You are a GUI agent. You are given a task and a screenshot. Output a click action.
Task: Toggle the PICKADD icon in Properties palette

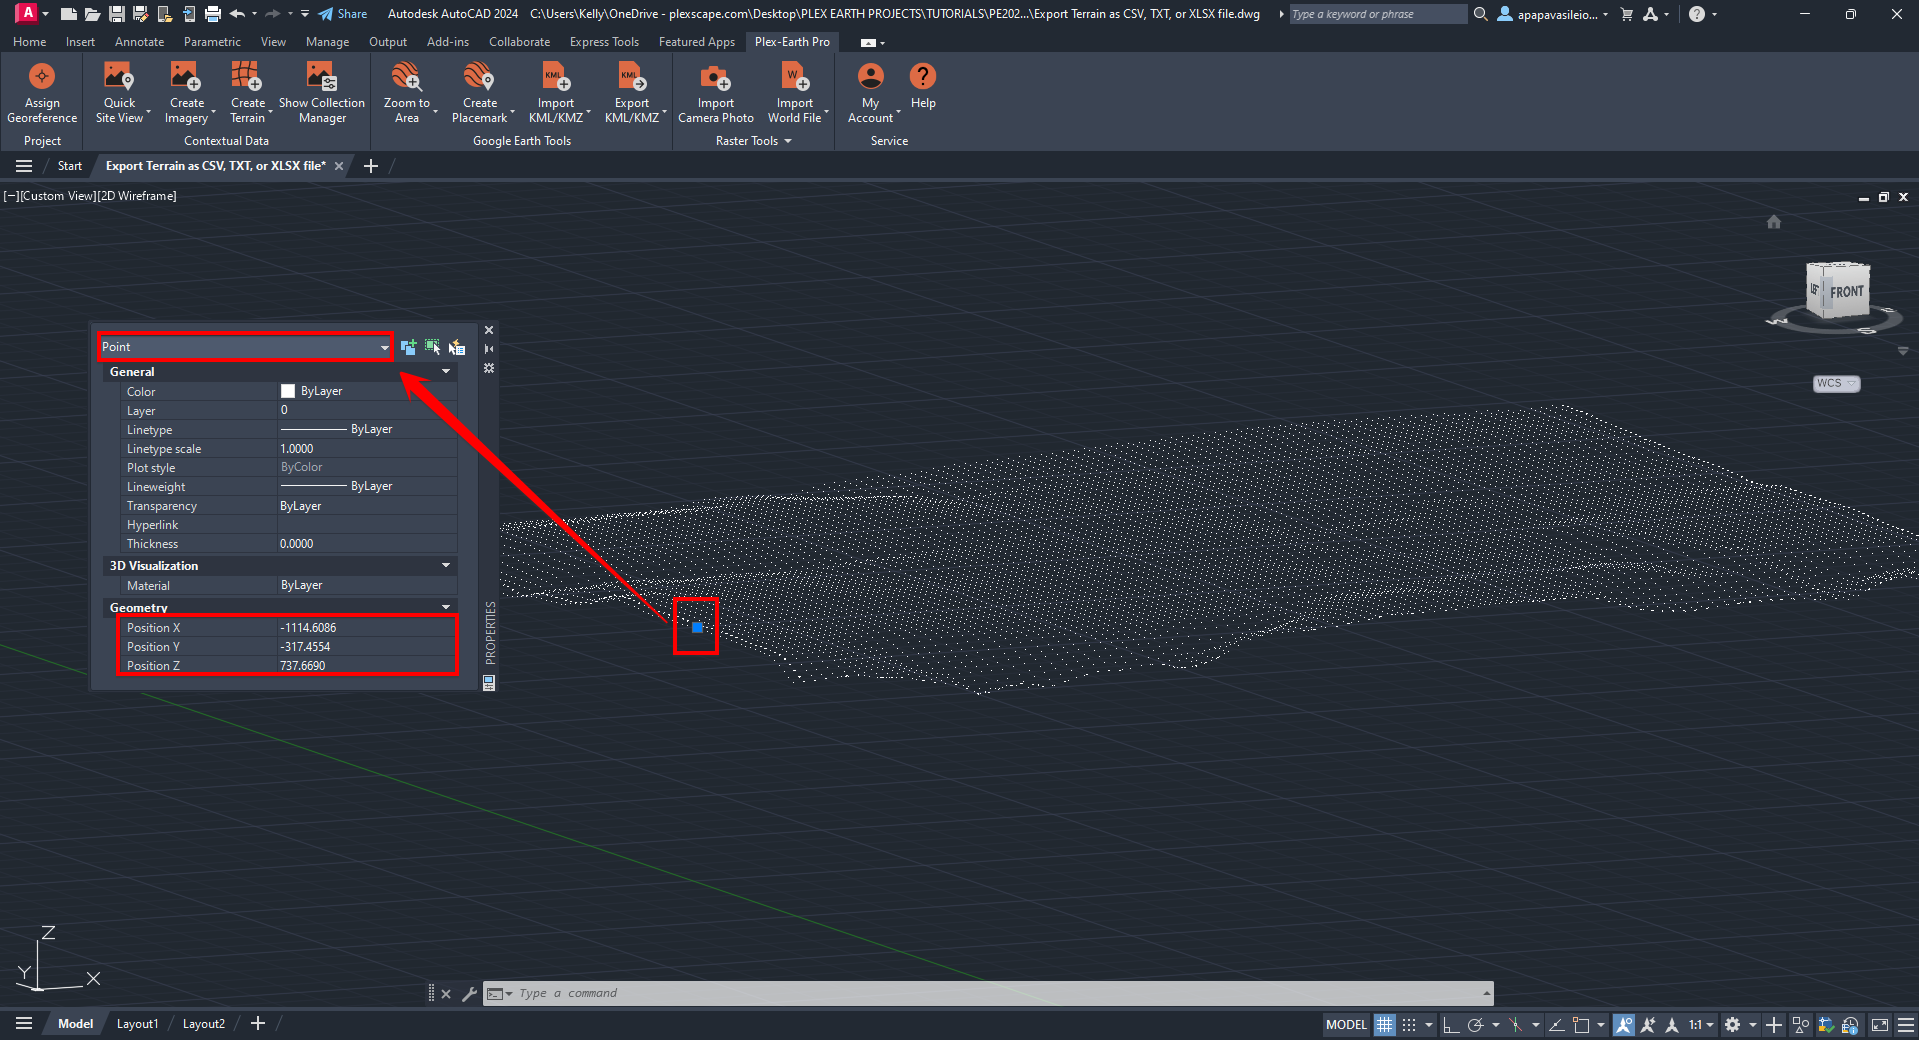click(409, 347)
